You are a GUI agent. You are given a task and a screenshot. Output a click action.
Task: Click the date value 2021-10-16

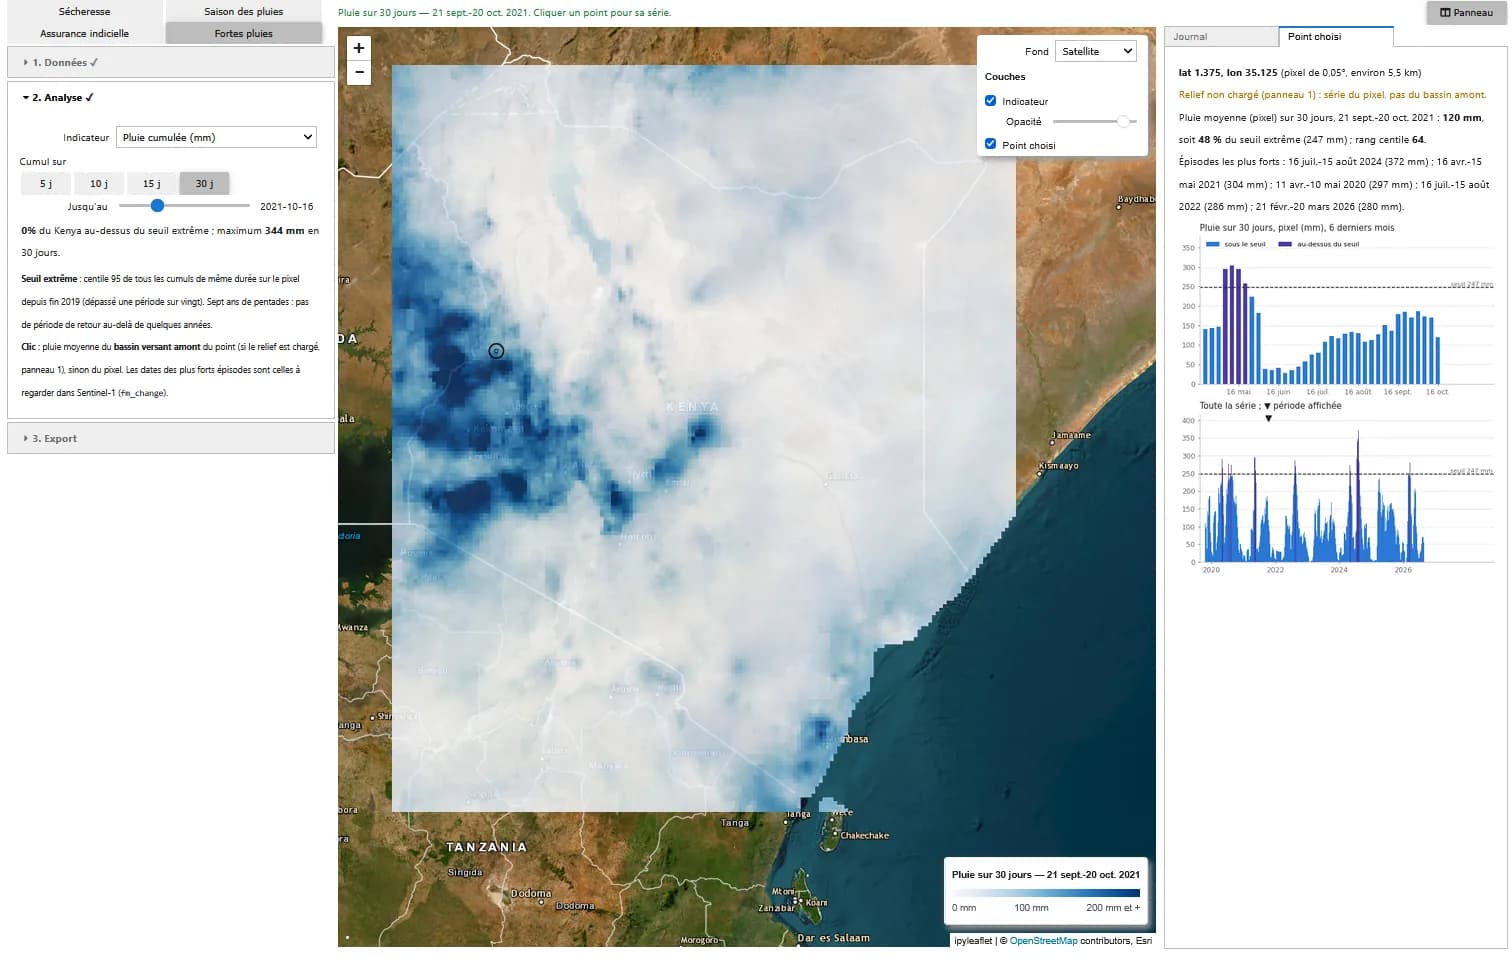[287, 207]
